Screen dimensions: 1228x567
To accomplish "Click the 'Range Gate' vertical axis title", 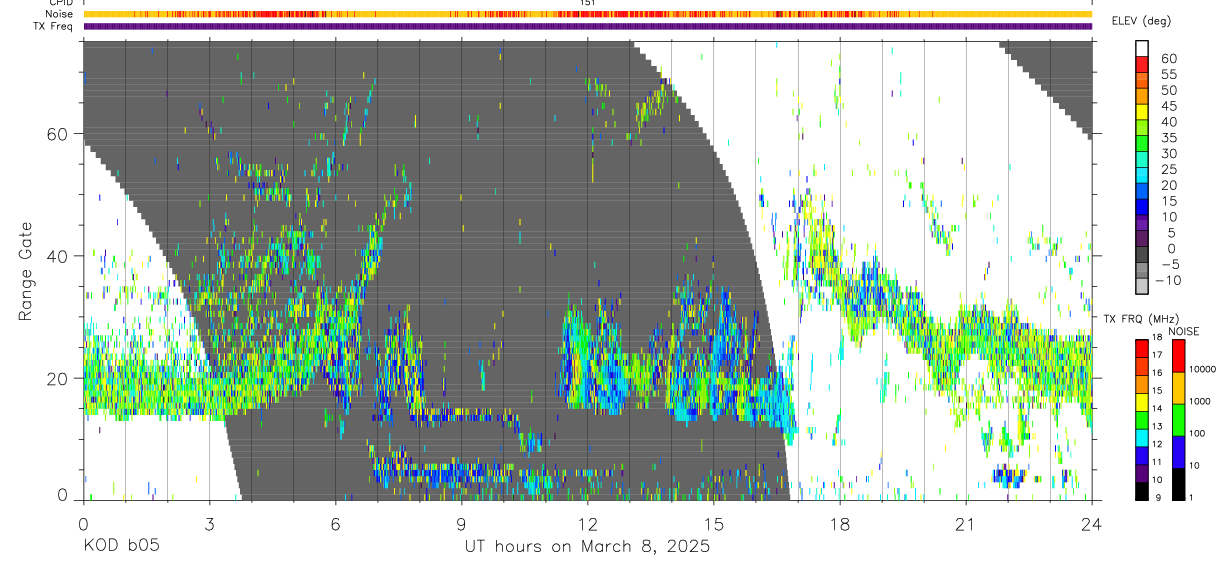I will (26, 269).
